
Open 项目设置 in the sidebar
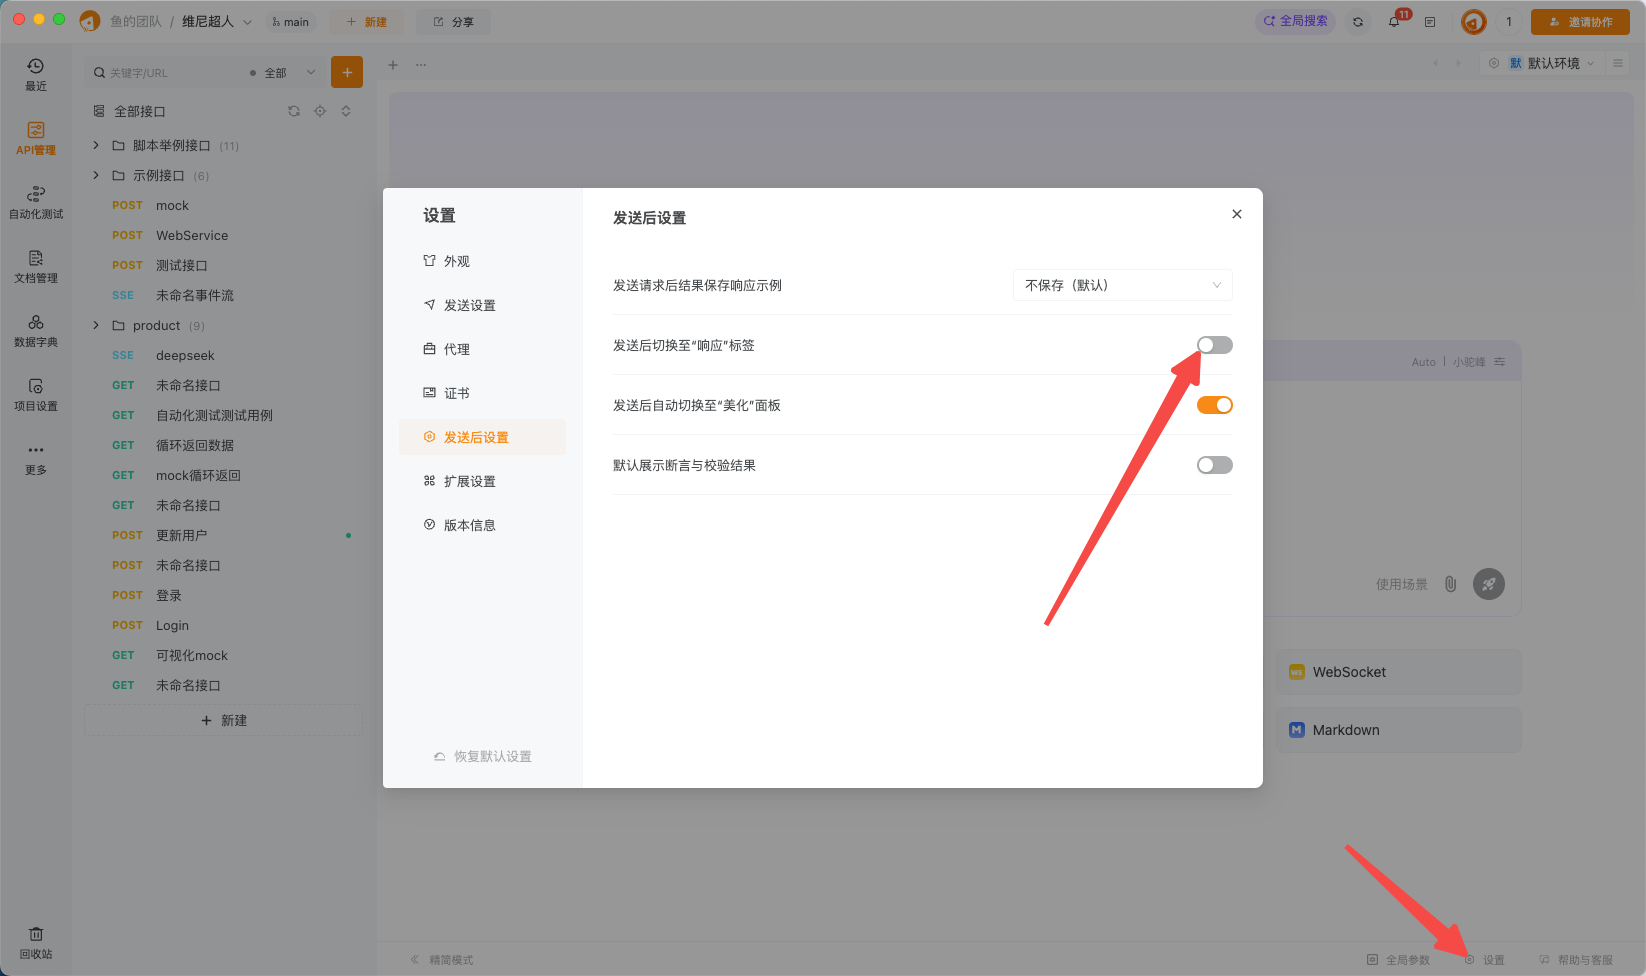point(36,394)
